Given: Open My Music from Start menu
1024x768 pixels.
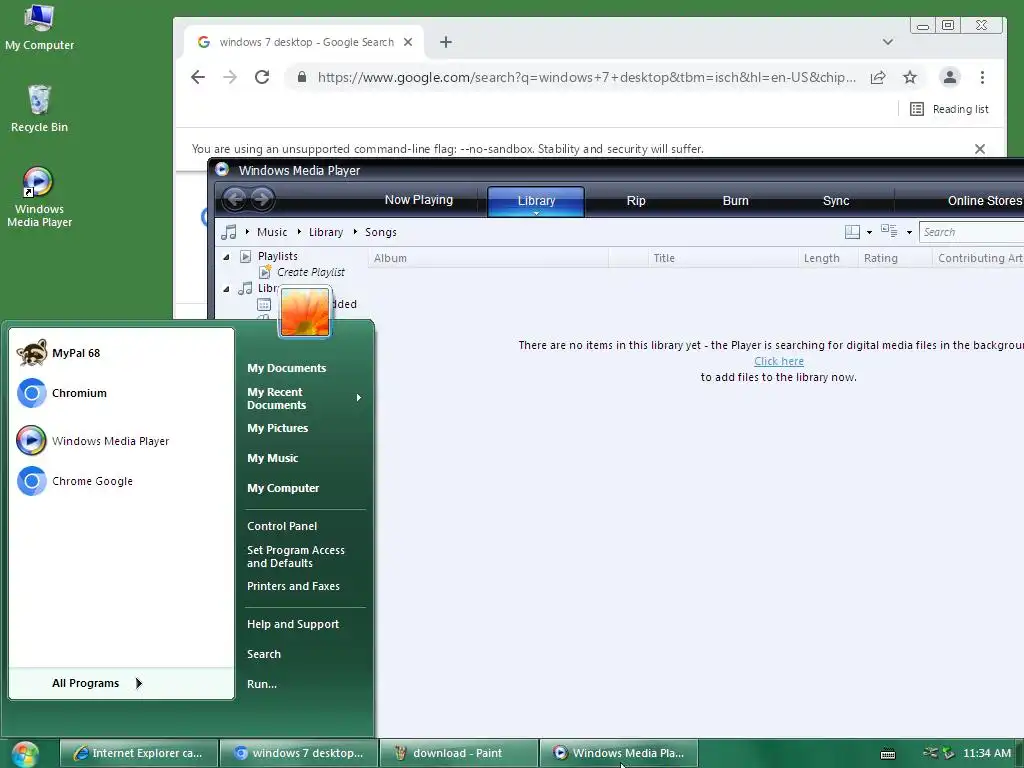Looking at the screenshot, I should [x=272, y=458].
